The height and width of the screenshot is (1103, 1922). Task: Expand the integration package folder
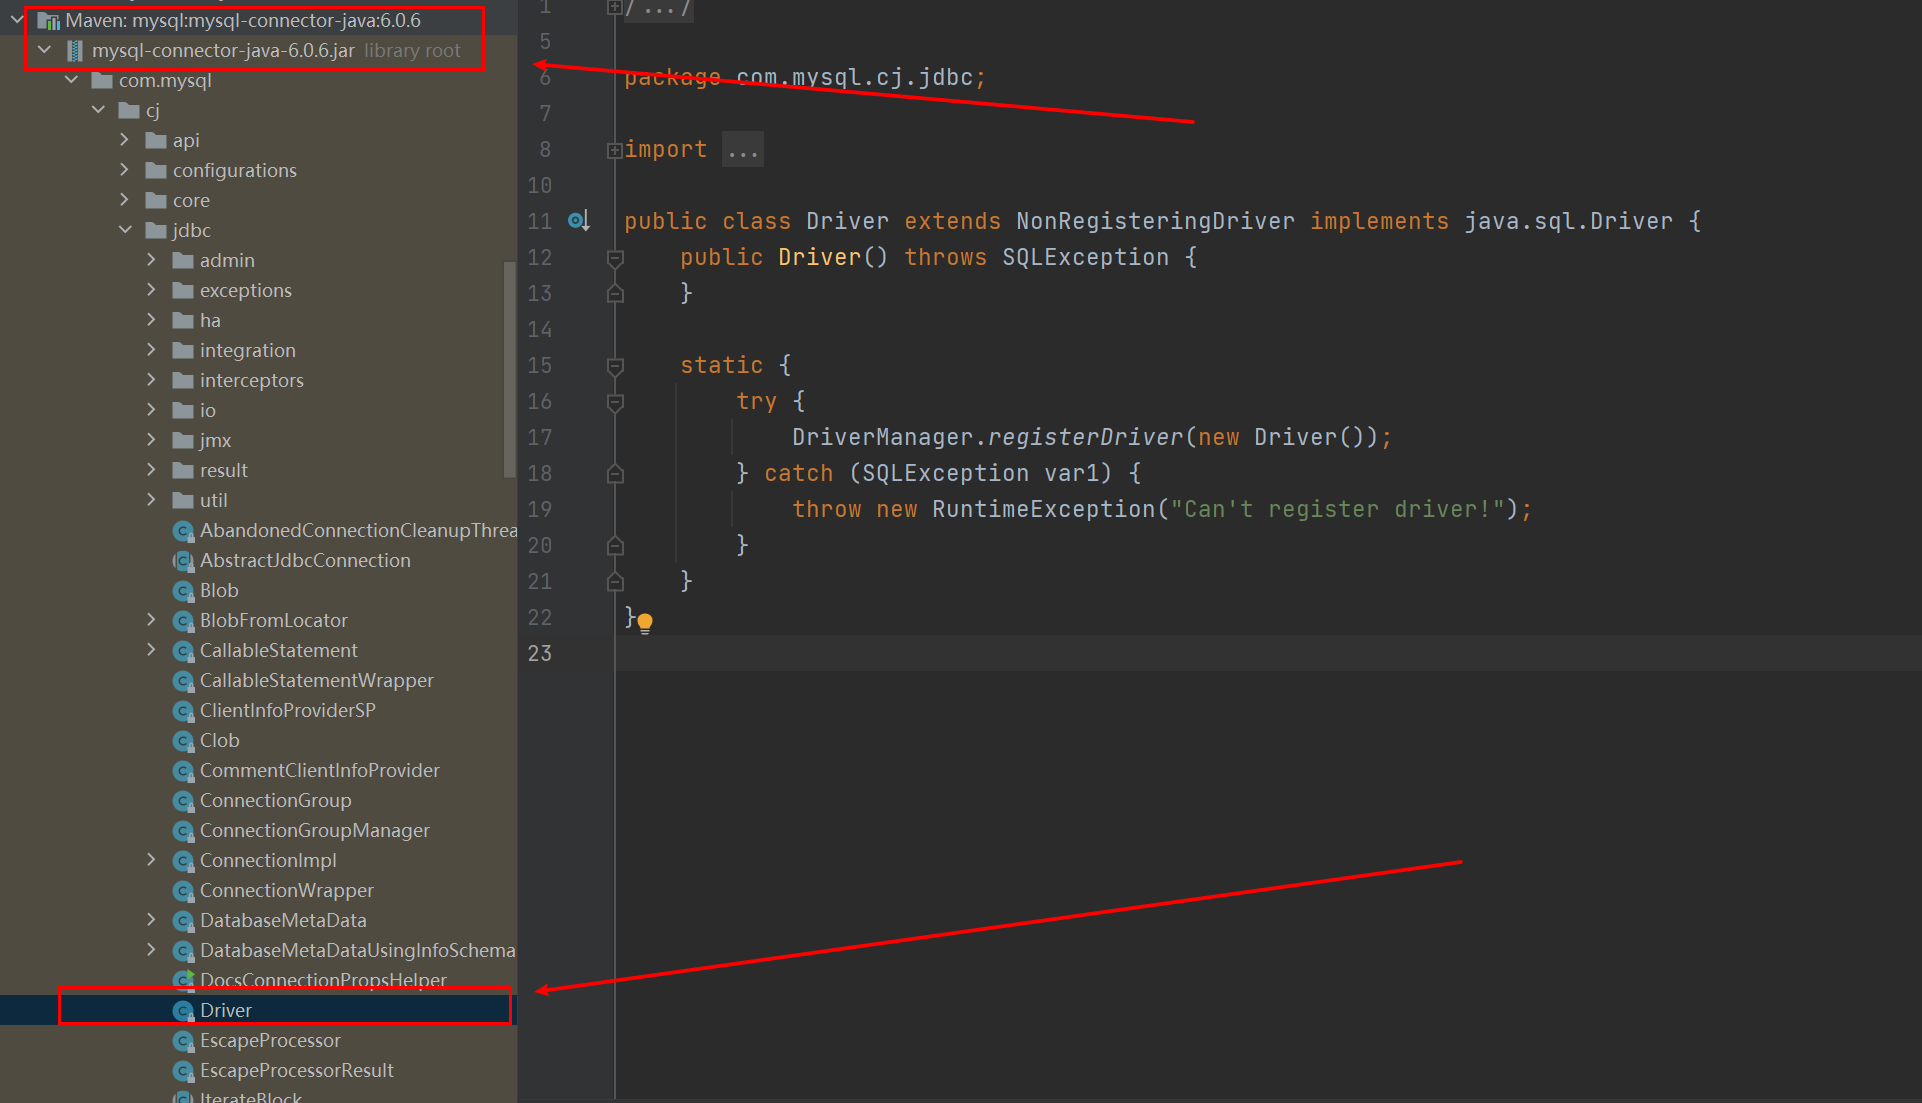tap(152, 350)
